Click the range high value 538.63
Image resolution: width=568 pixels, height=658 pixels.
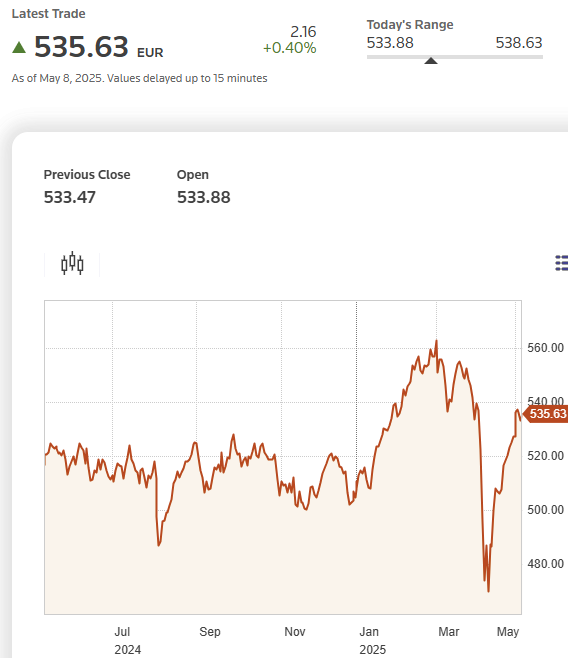(x=519, y=43)
